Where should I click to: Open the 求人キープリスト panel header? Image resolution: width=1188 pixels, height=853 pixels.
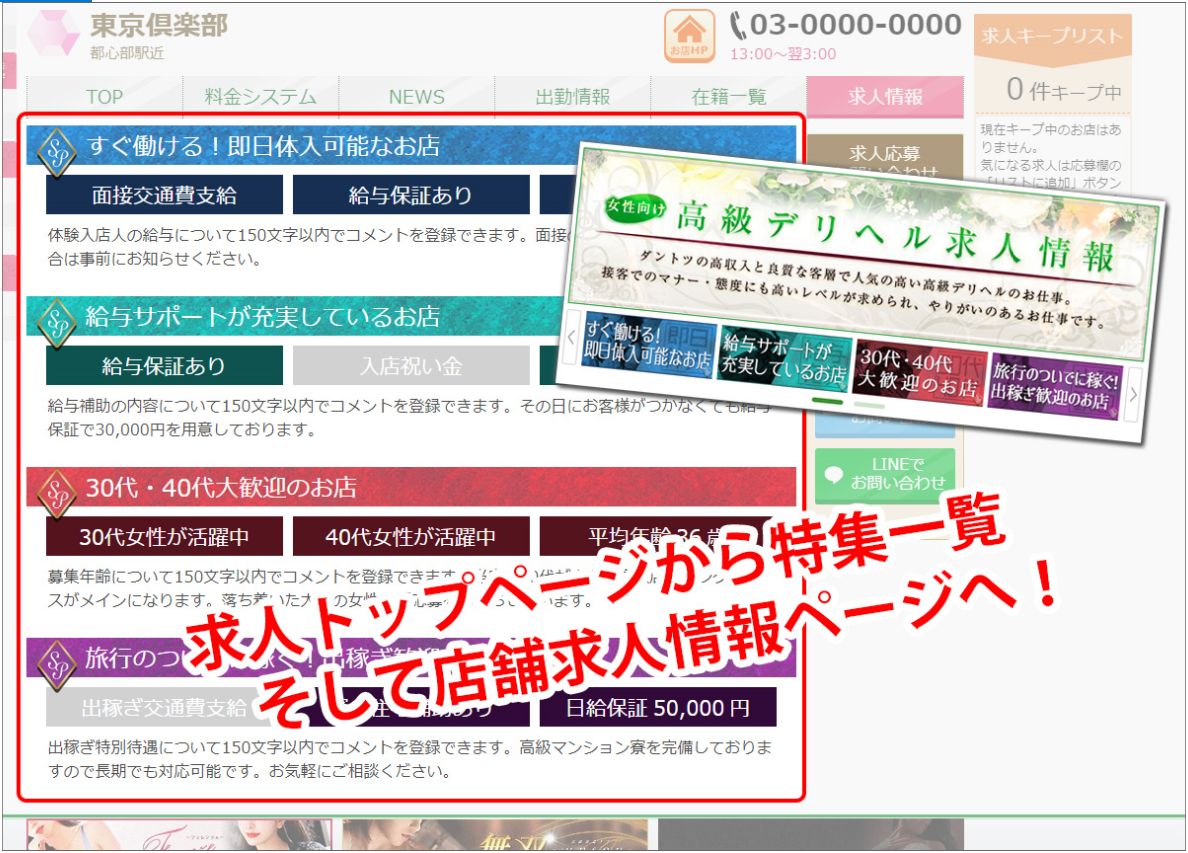[x=1052, y=36]
